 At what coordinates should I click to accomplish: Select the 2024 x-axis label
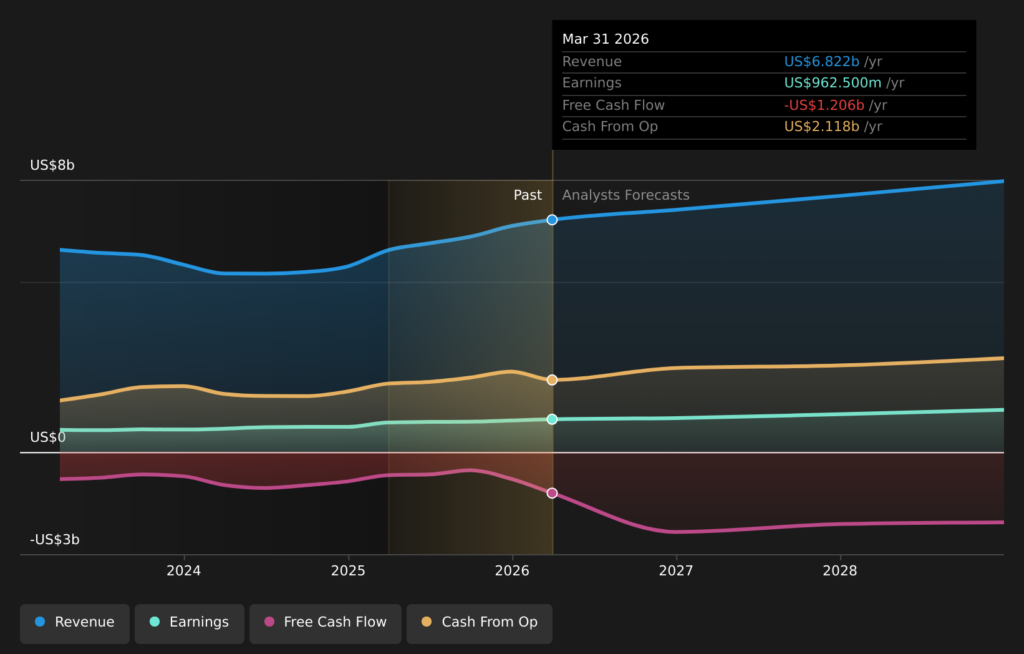tap(184, 570)
